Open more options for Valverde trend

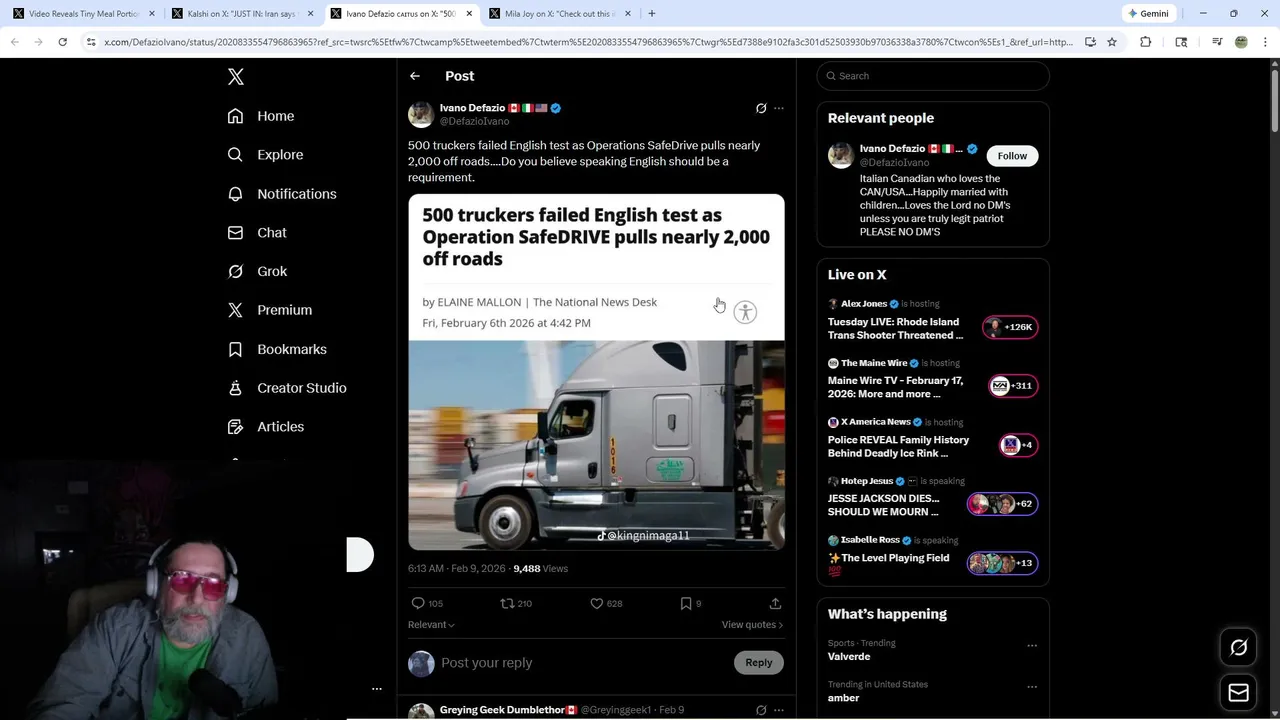[x=1032, y=645]
